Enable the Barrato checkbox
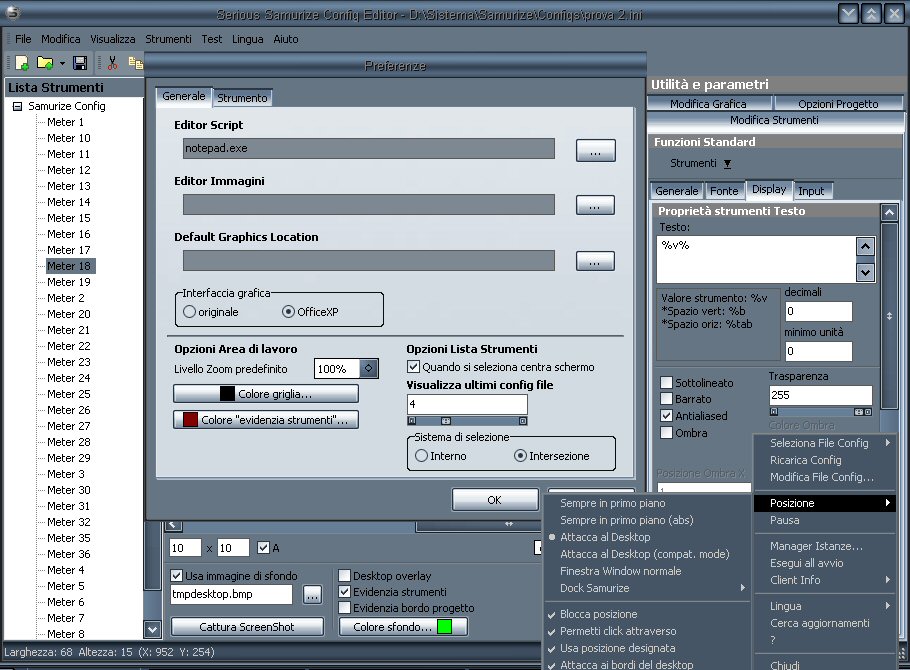This screenshot has height=670, width=910. tap(666, 399)
